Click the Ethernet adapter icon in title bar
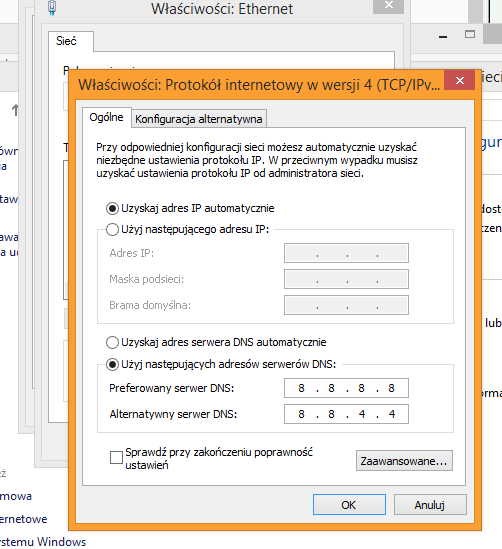The width and height of the screenshot is (502, 549). click(x=52, y=8)
